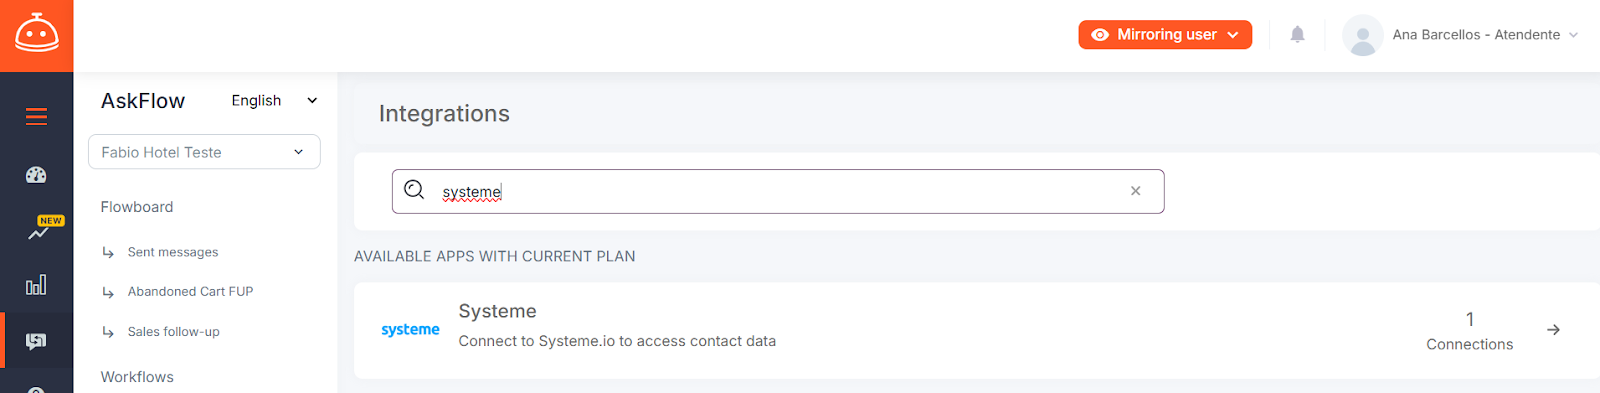Image resolution: width=1600 pixels, height=393 pixels.
Task: Open the English language dropdown
Action: (x=274, y=100)
